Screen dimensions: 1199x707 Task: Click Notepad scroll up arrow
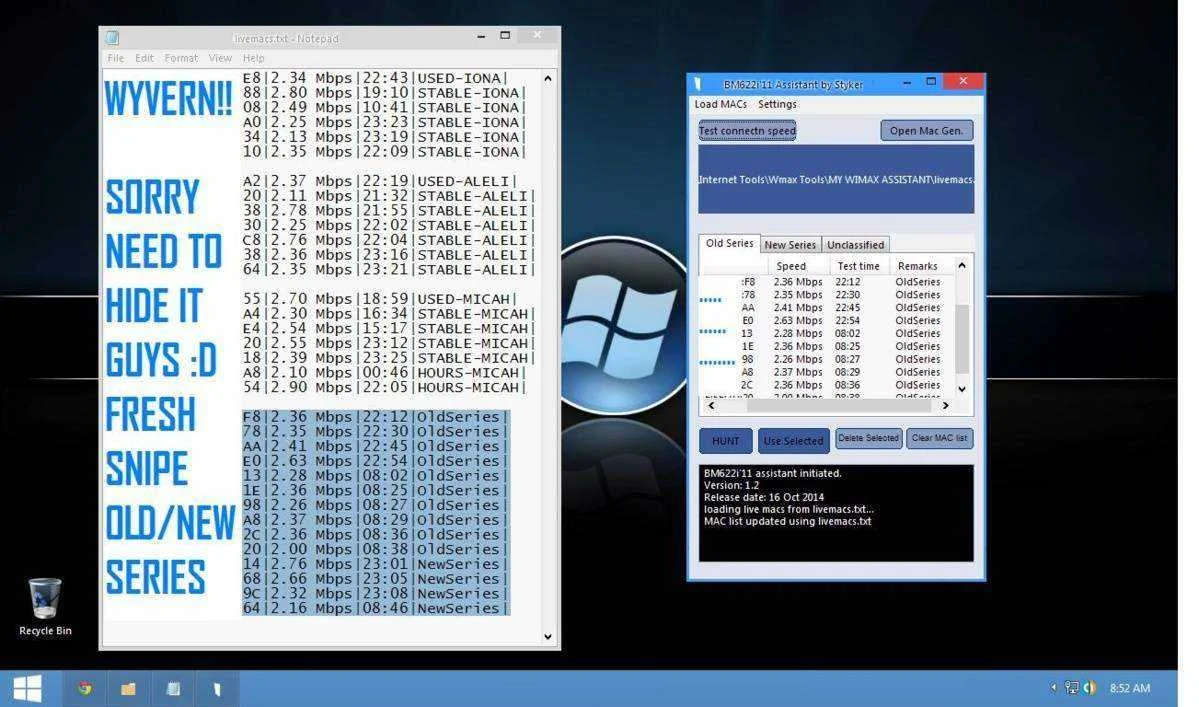click(x=548, y=78)
